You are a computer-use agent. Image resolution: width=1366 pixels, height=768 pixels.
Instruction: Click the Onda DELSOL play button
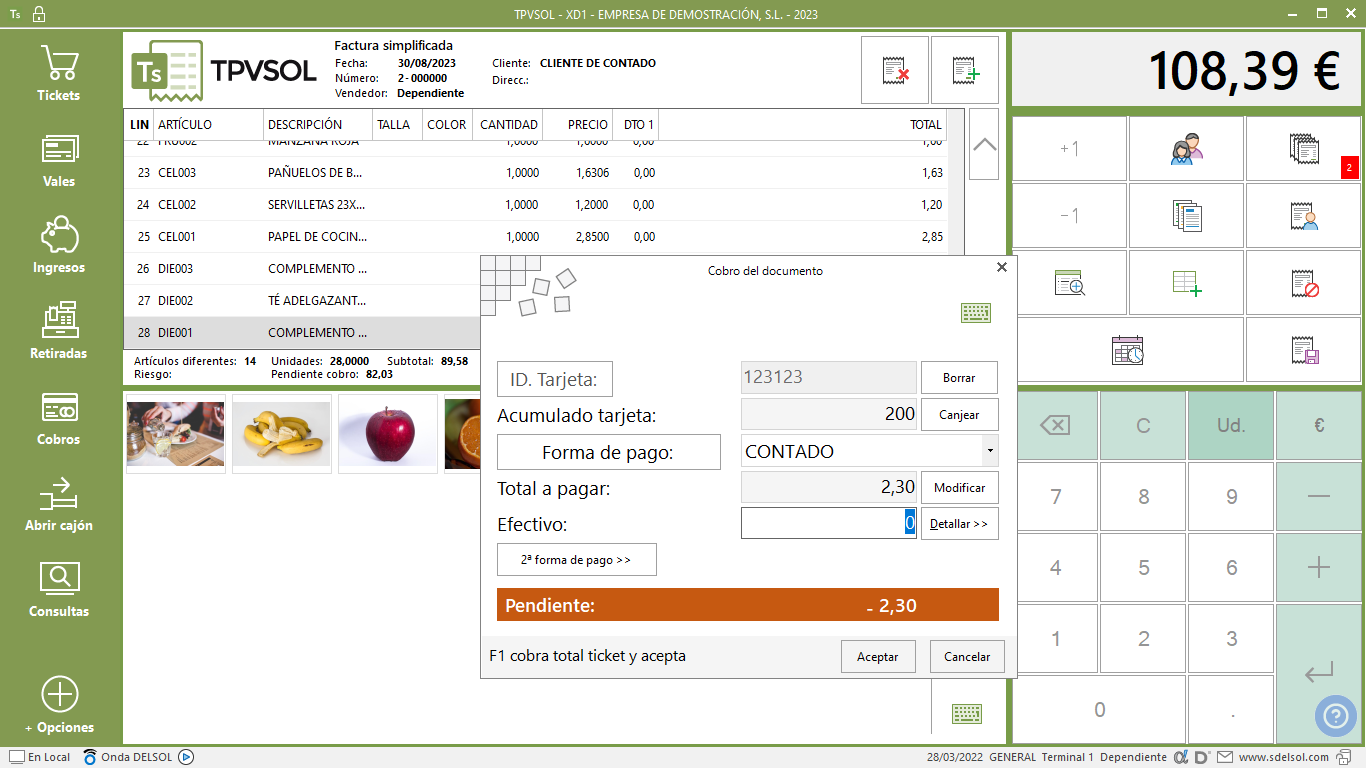point(186,757)
